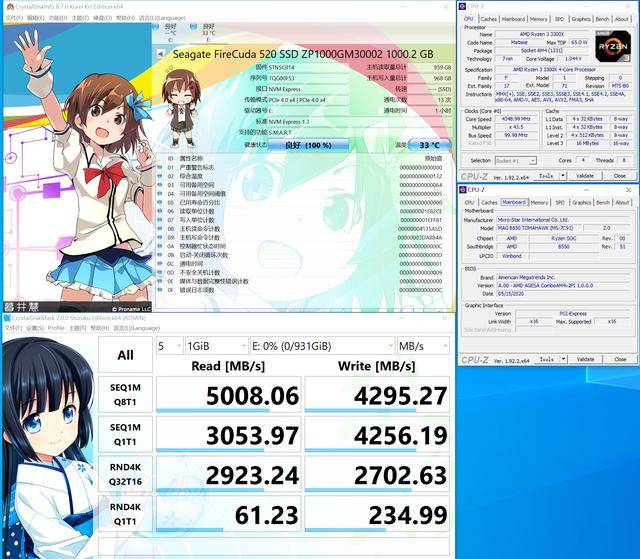The height and width of the screenshot is (559, 640).
Task: Switch to SPD tab in lower CPU-Z window
Action: click(x=560, y=202)
